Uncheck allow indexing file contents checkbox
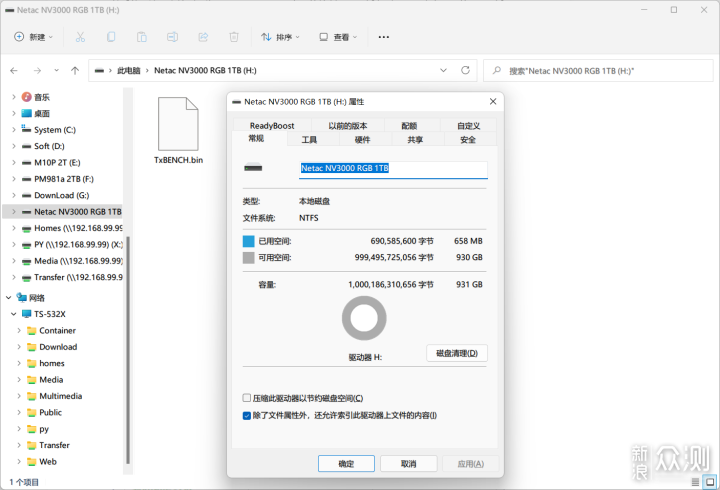The height and width of the screenshot is (490, 720). coord(247,416)
